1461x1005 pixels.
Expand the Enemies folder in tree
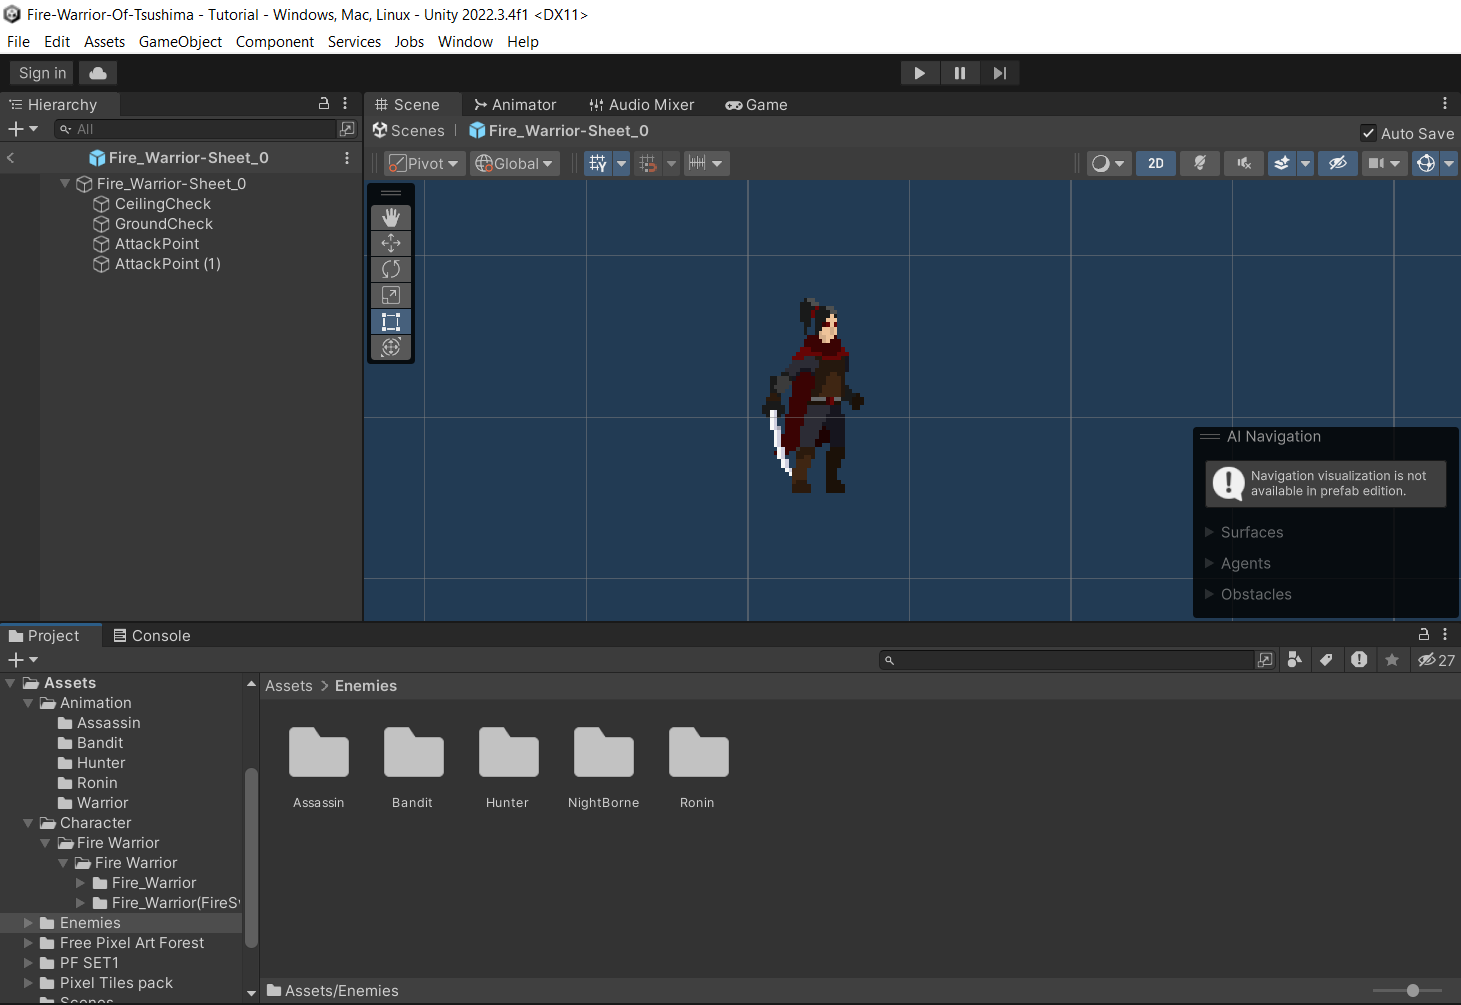28,923
